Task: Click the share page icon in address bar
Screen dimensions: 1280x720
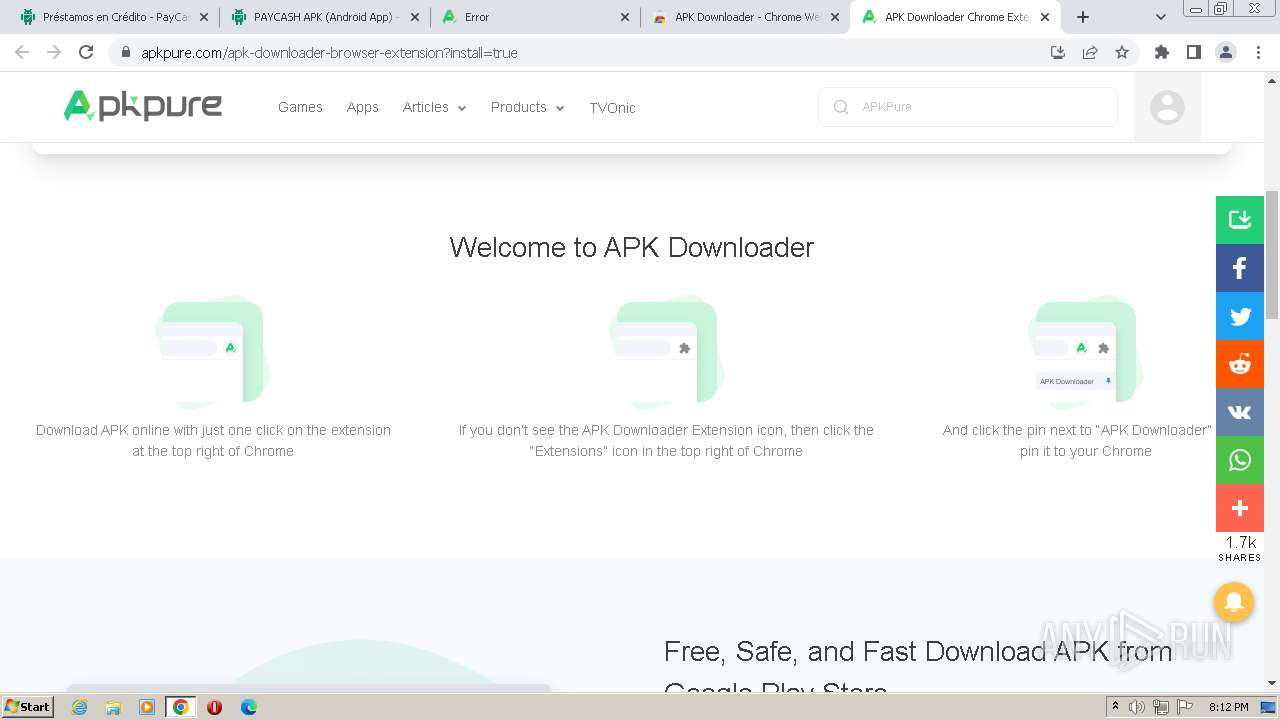Action: point(1090,52)
